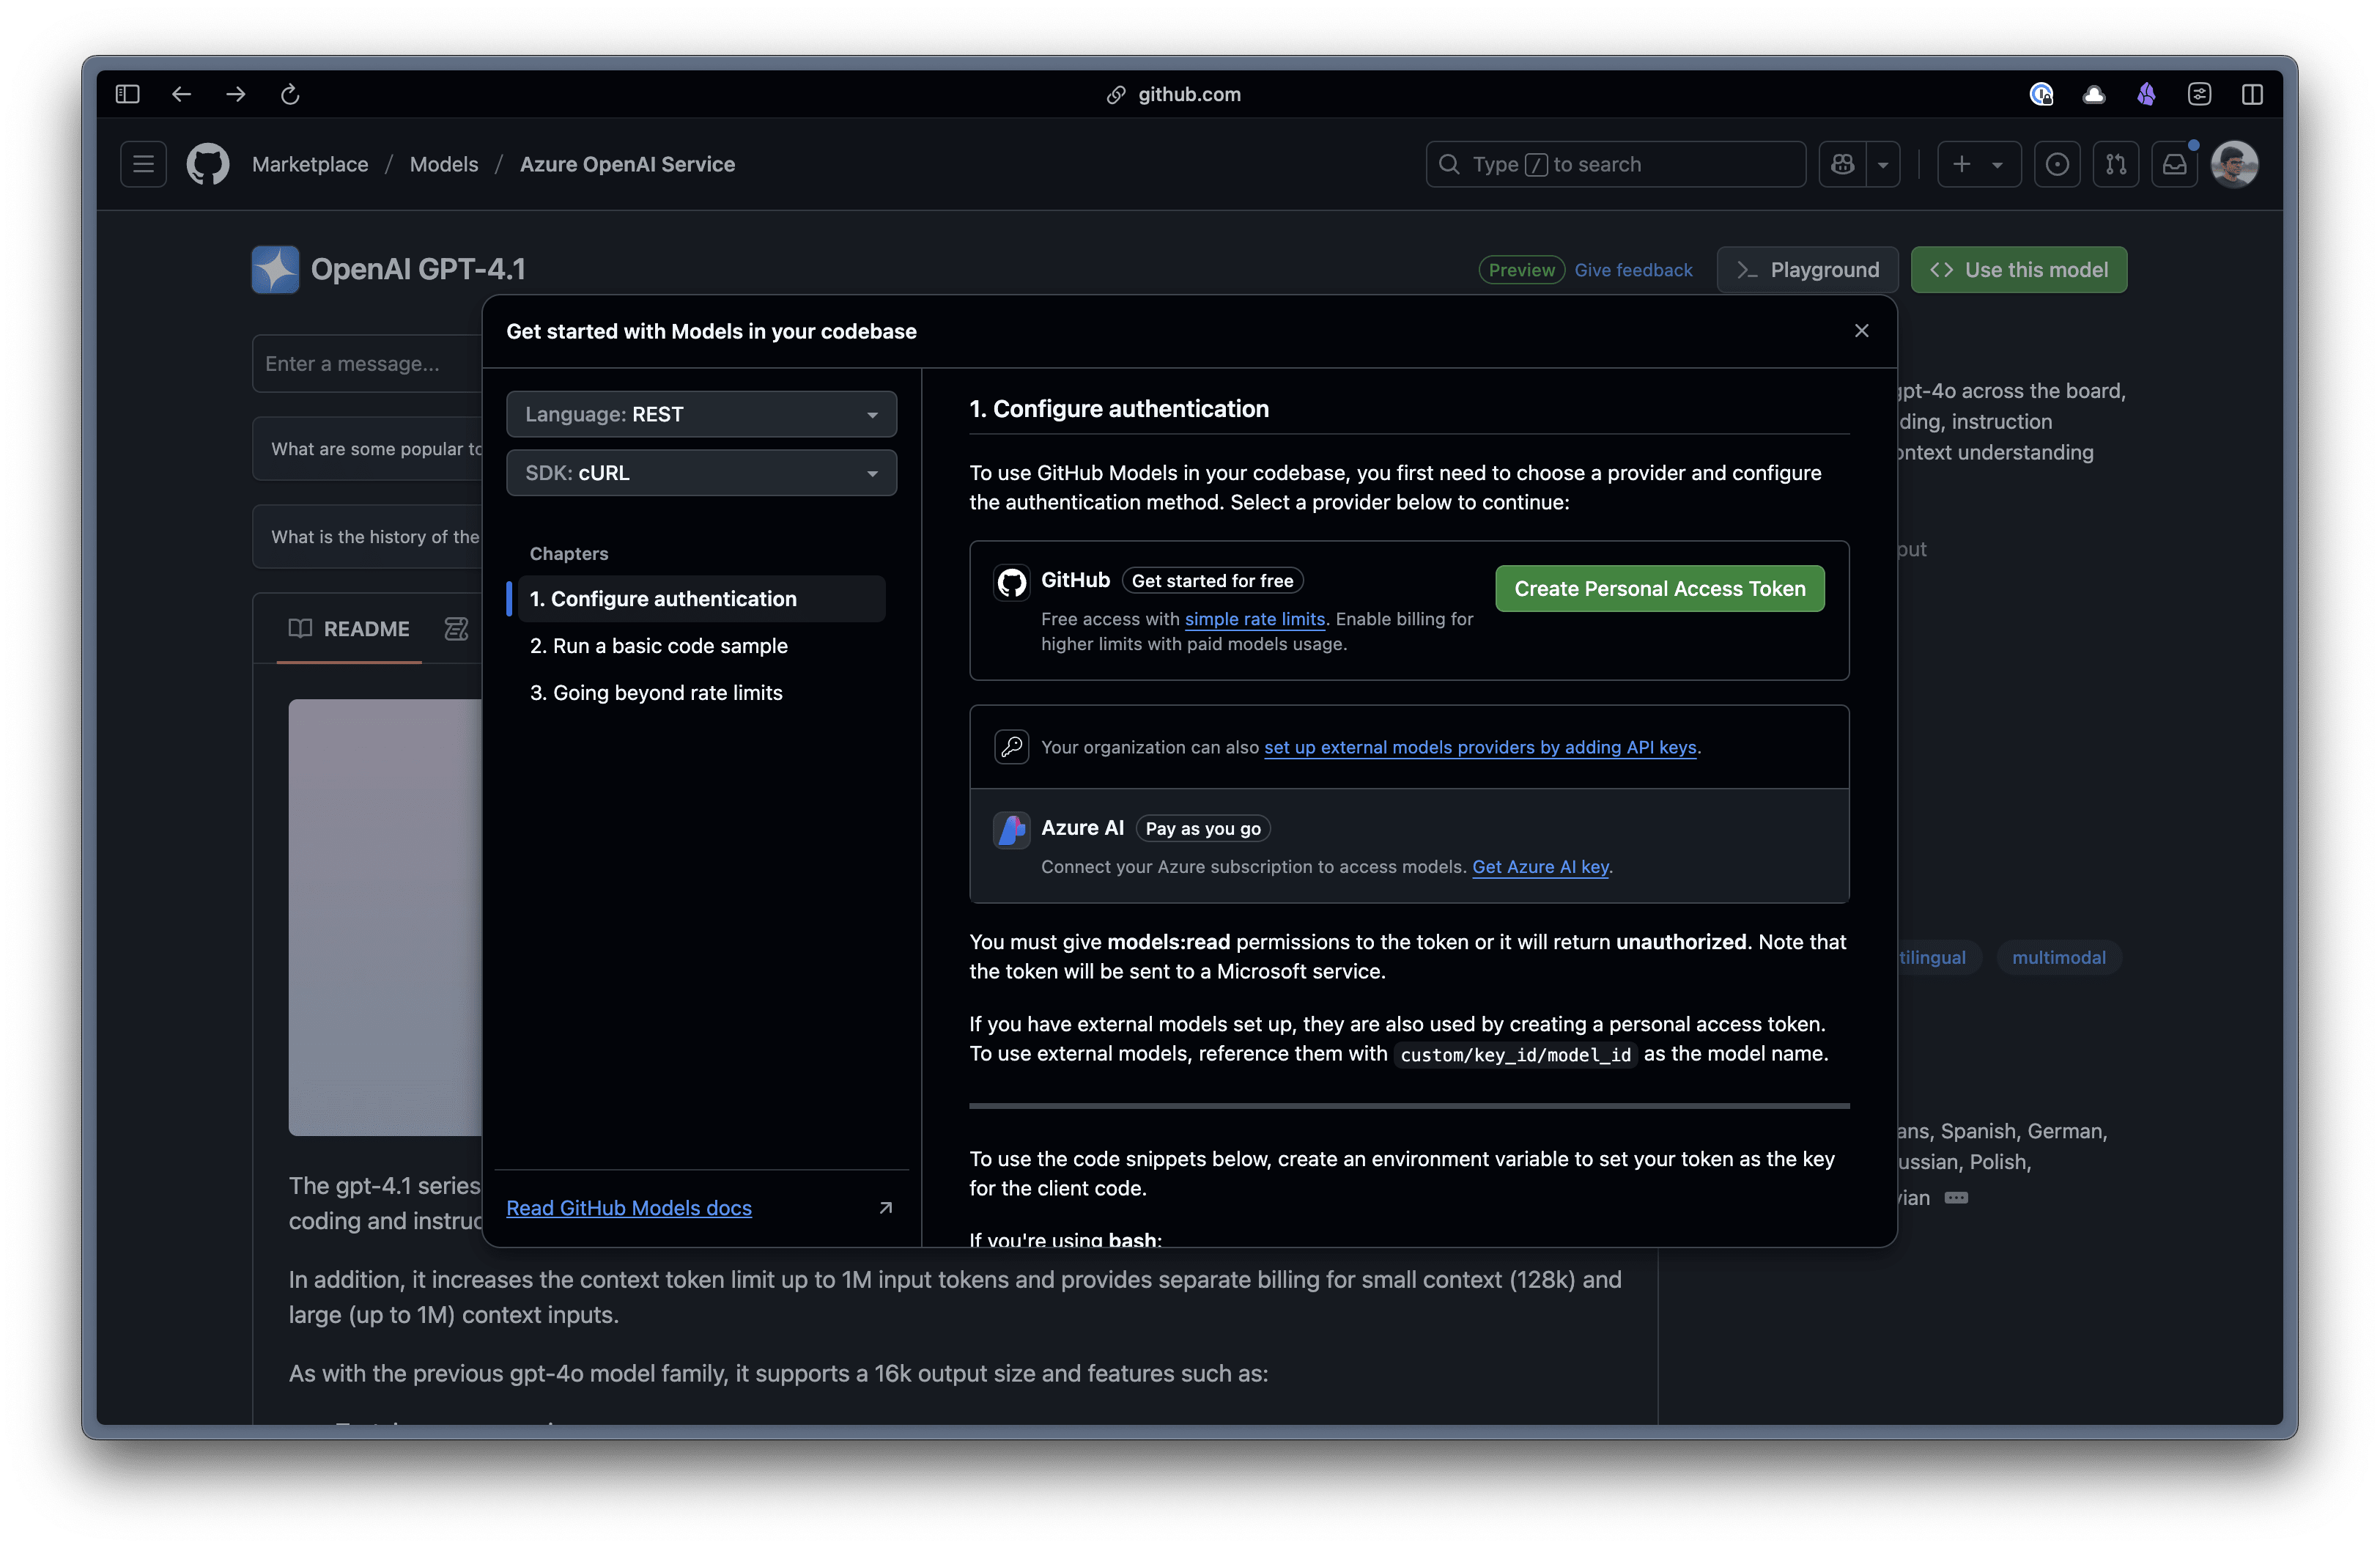Toggle the browser sidebar icon
This screenshot has width=2380, height=1548.
click(127, 94)
